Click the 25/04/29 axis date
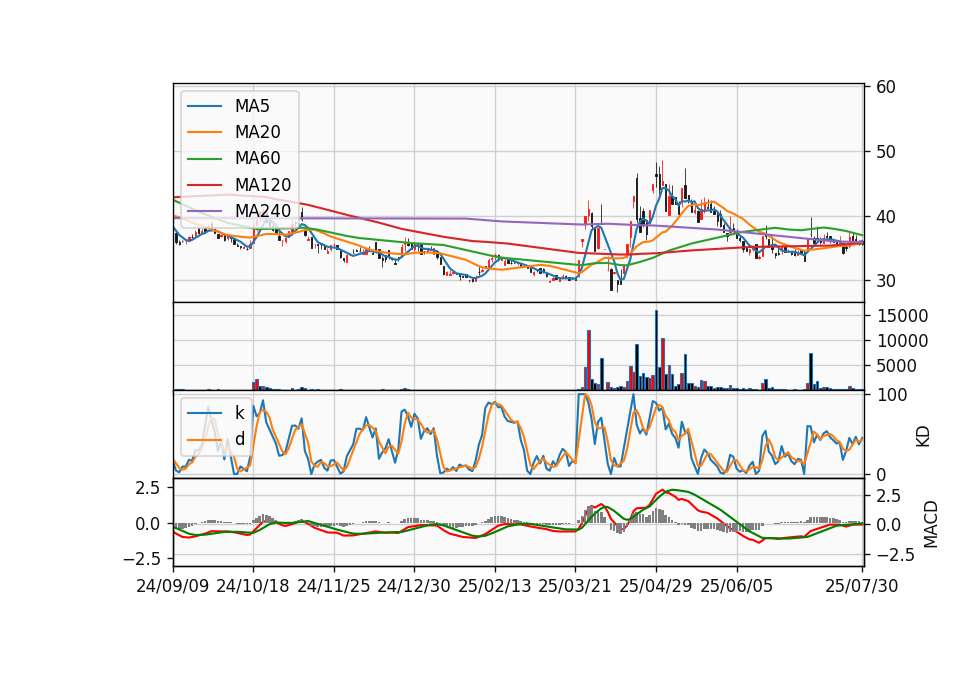Screen dimensions: 960x690 coord(656,586)
